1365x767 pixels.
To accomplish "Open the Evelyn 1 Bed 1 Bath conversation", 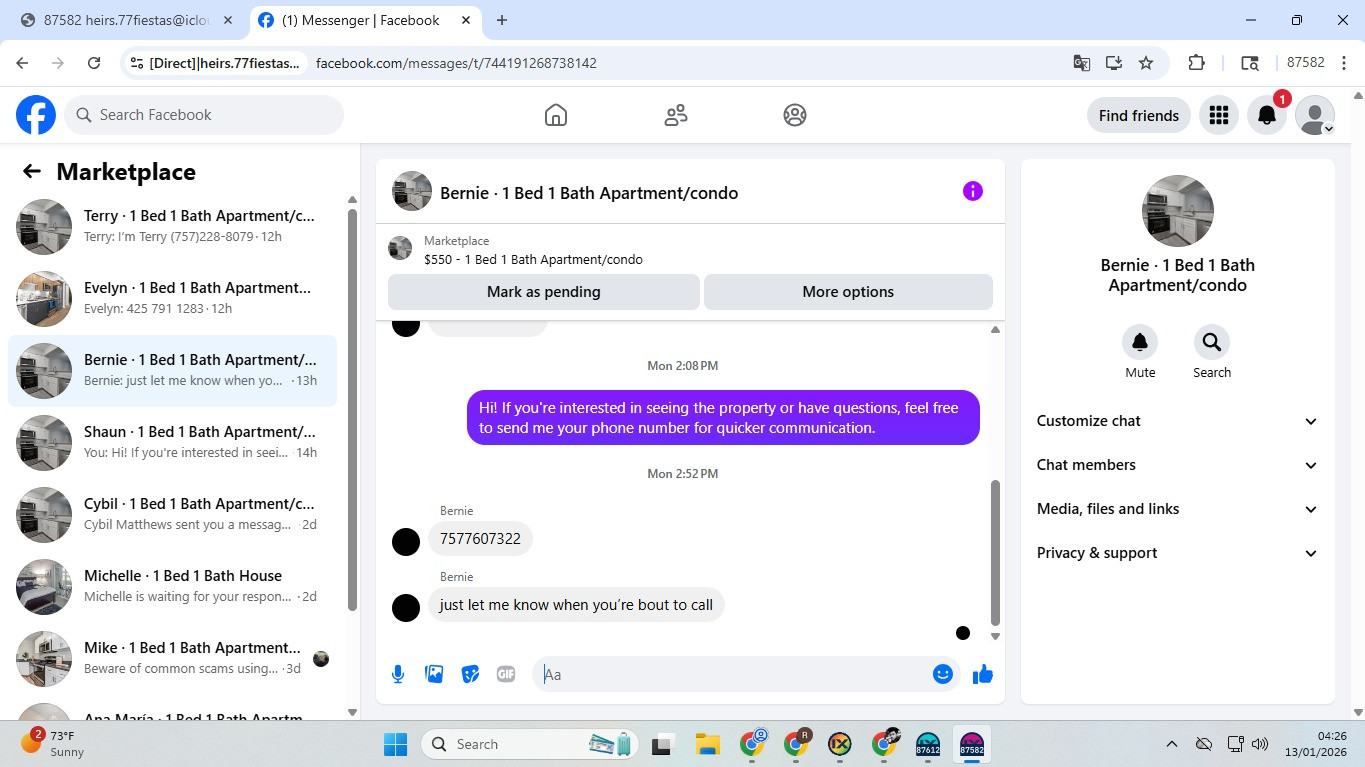I will point(172,299).
